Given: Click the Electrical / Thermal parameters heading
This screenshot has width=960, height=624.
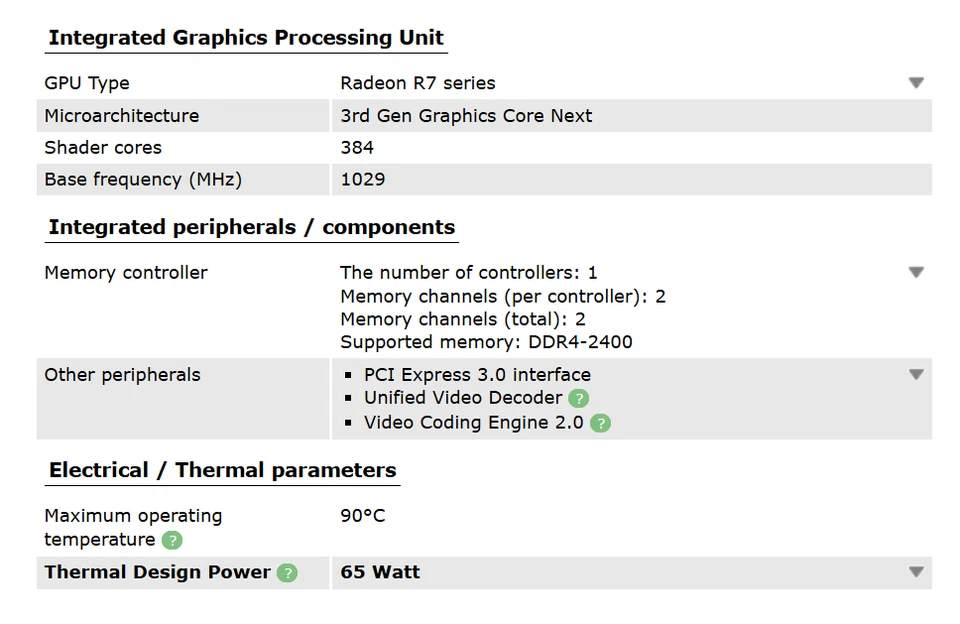Looking at the screenshot, I should [222, 470].
